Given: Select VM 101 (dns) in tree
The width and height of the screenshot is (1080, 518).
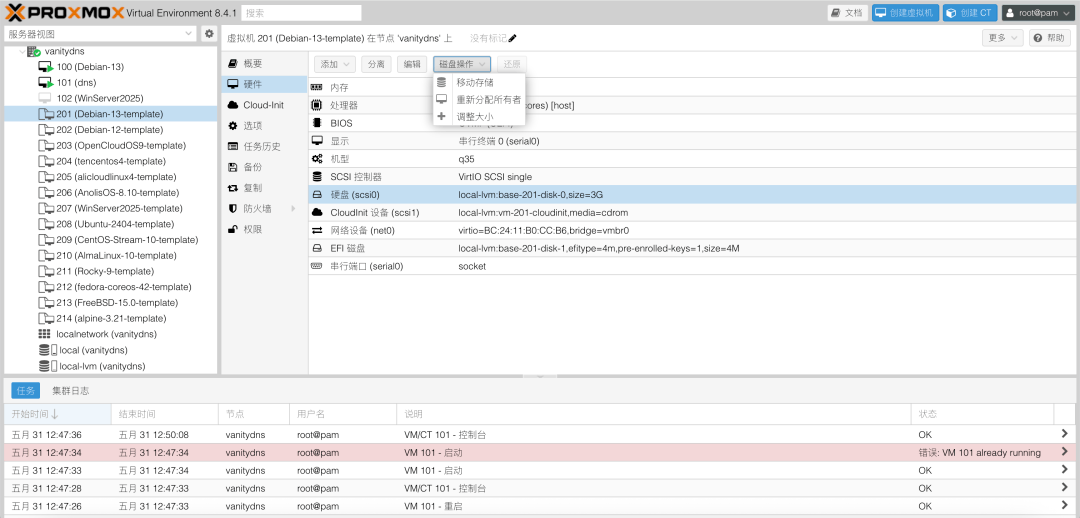Looking at the screenshot, I should [76, 83].
